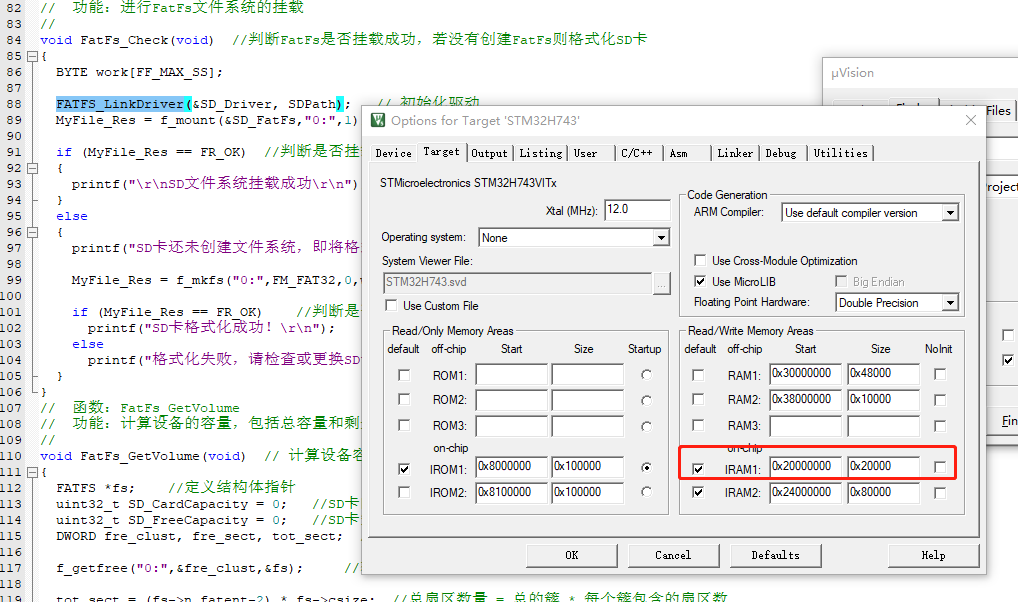1018x602 pixels.
Task: Select the ROM3 Startup radio button
Action: pyautogui.click(x=646, y=426)
